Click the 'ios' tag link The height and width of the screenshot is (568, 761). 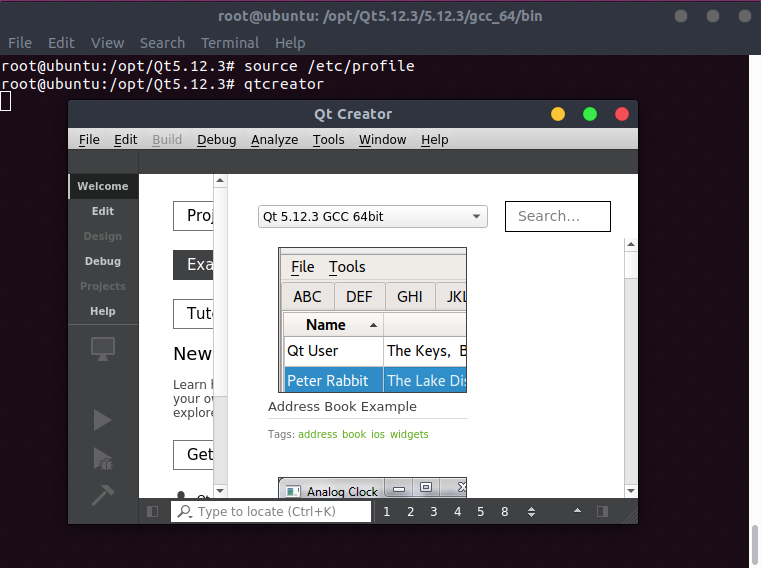point(378,434)
